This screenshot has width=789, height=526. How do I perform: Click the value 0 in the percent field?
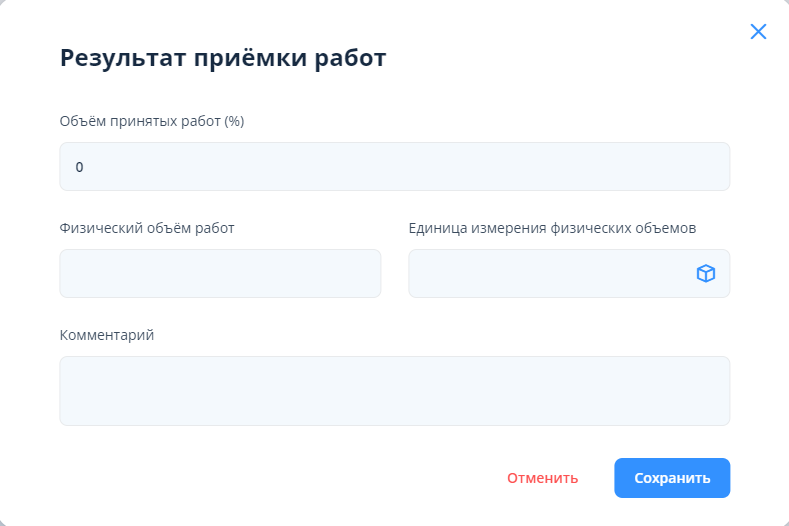click(x=80, y=167)
